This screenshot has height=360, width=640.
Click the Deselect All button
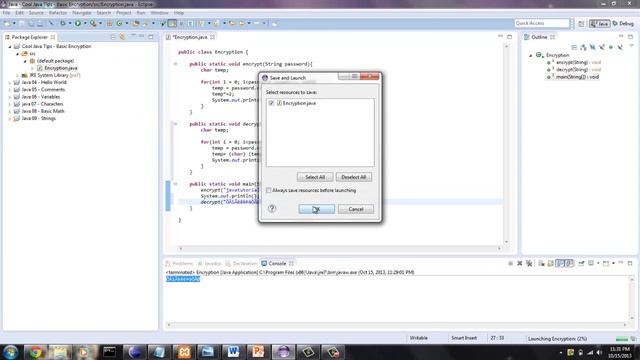[353, 177]
